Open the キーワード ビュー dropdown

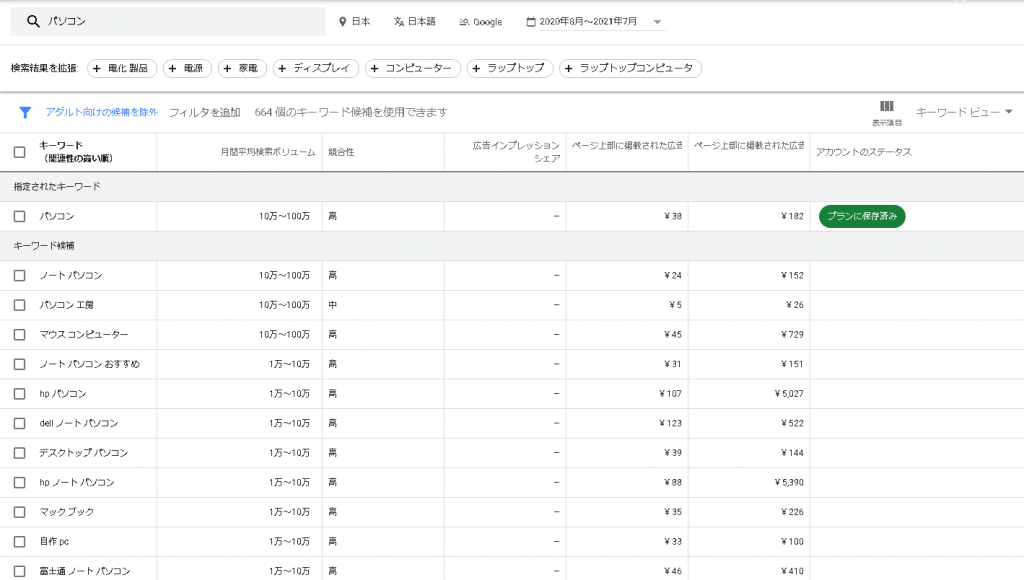[963, 112]
